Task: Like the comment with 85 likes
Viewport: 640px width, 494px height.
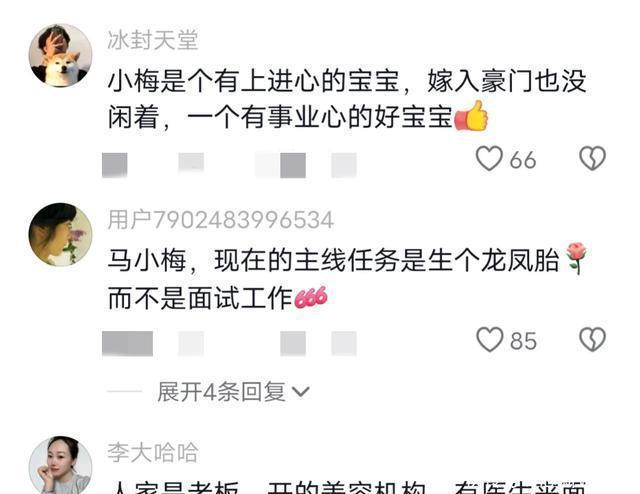Action: point(489,340)
